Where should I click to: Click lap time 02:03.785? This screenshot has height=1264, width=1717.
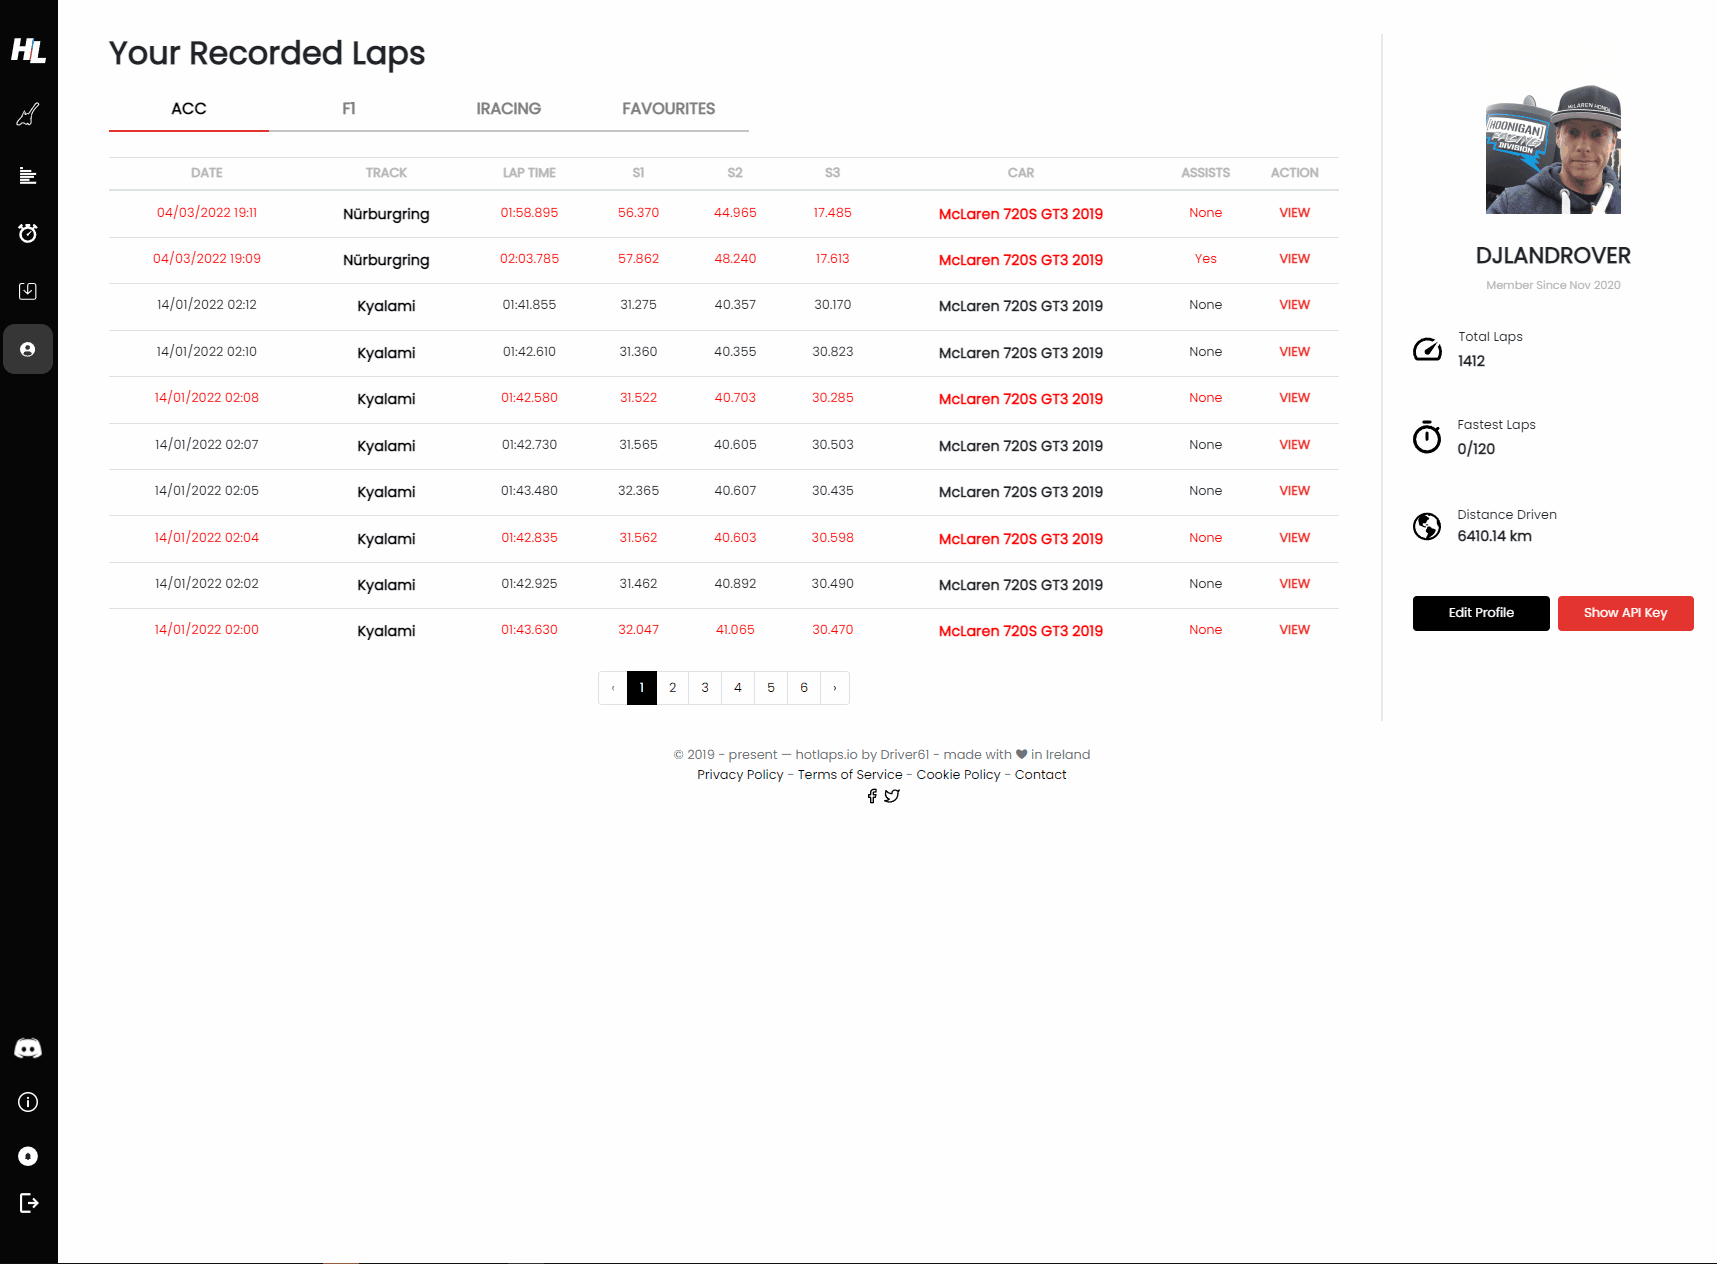(x=530, y=259)
